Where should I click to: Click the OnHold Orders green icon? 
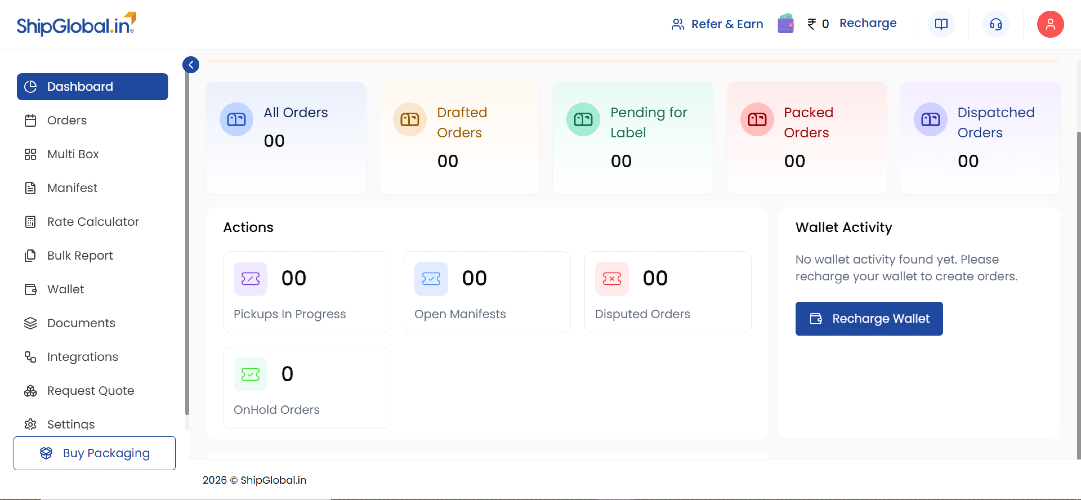(x=250, y=374)
